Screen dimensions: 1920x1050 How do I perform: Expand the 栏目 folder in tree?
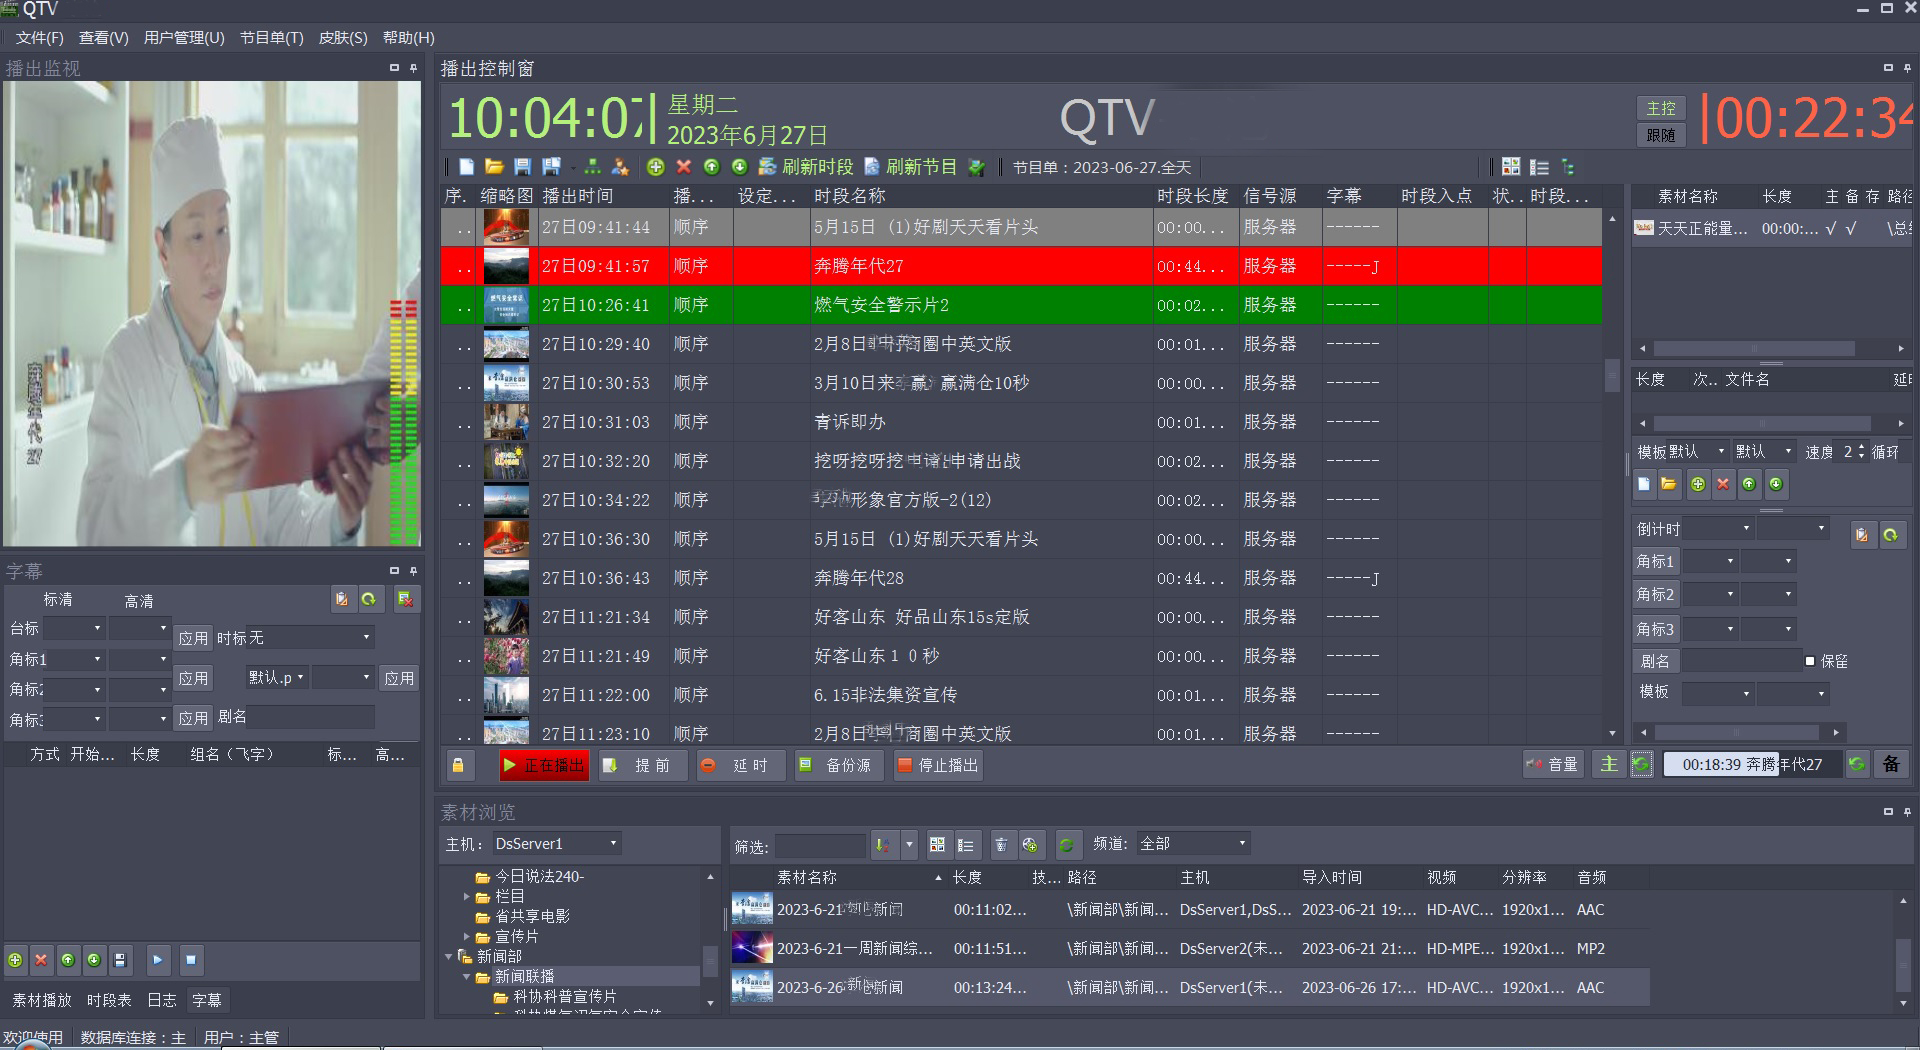466,897
